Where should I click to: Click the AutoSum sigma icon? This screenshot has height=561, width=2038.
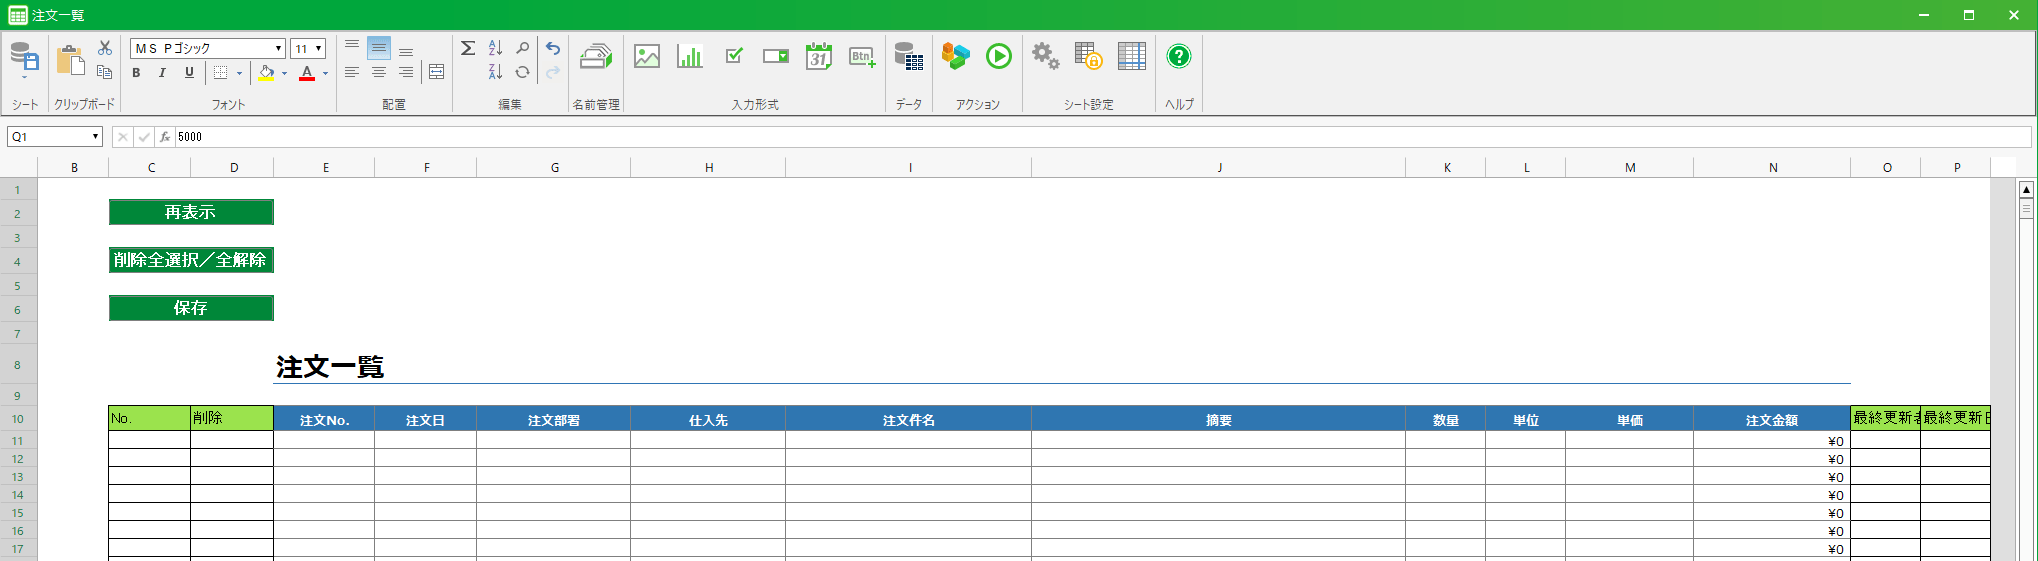(x=467, y=48)
